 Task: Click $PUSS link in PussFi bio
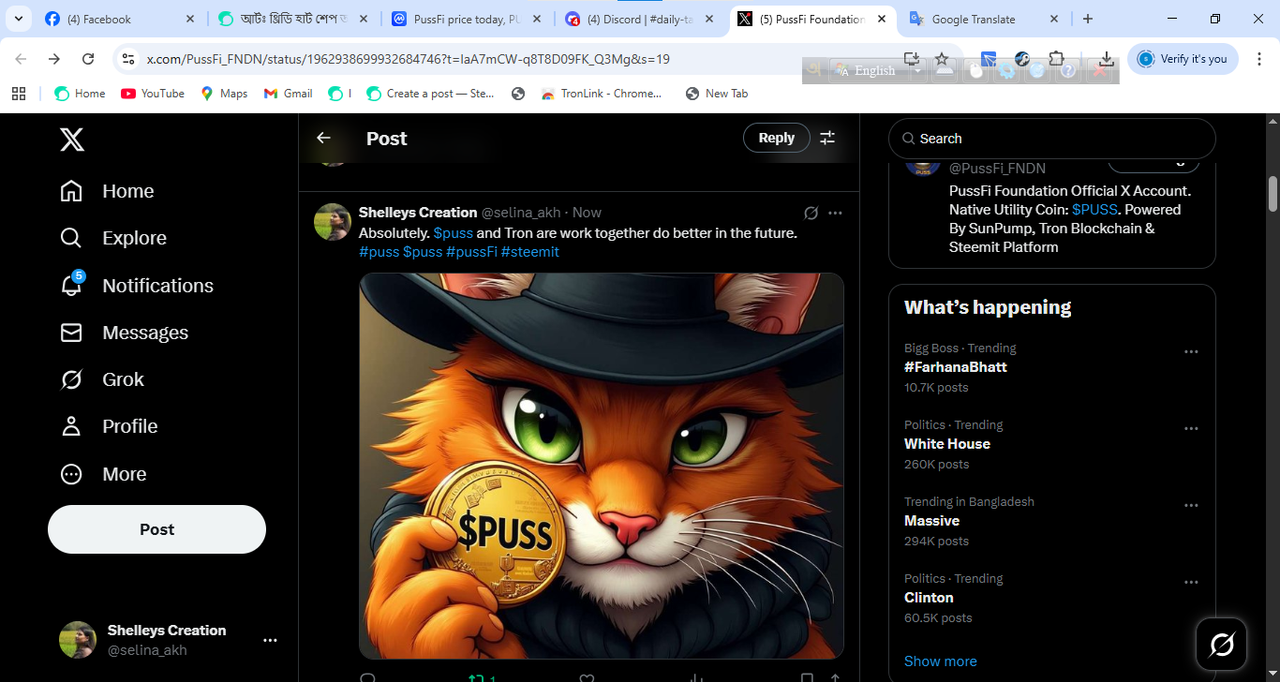tap(1094, 209)
